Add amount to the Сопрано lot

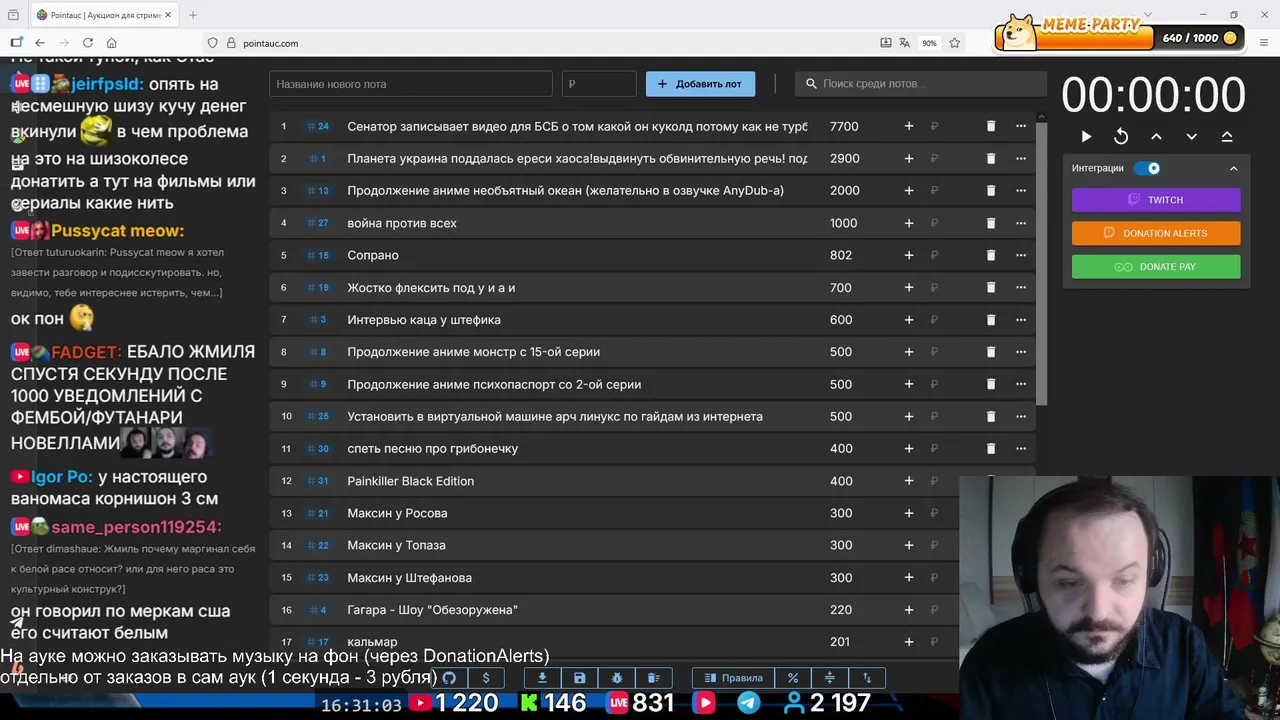pyautogui.click(x=909, y=255)
